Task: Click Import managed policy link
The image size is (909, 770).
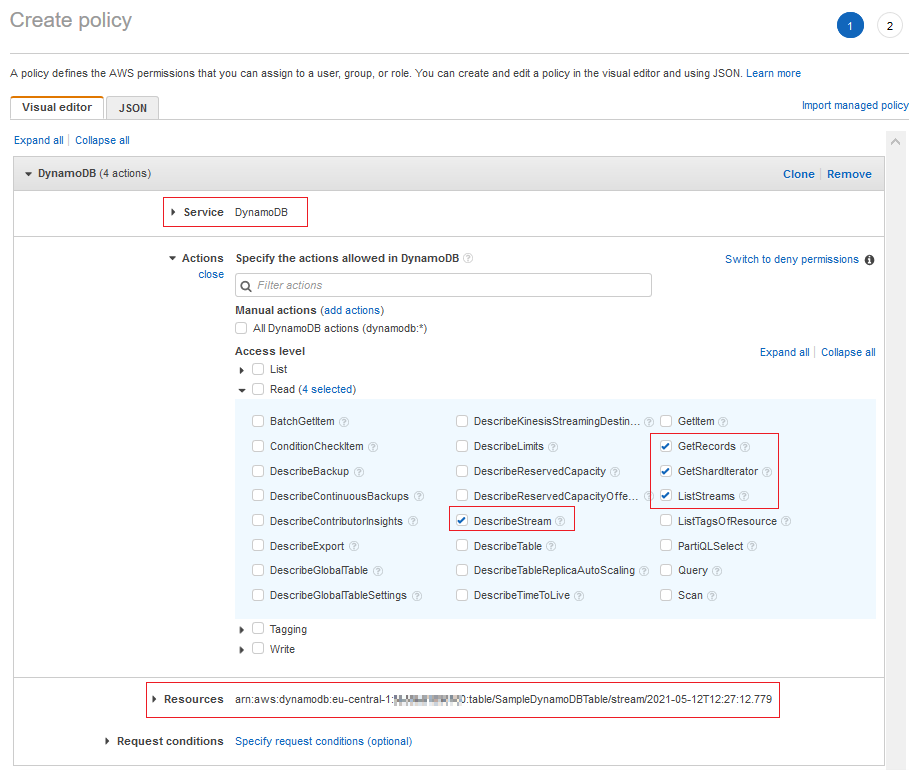Action: [855, 105]
